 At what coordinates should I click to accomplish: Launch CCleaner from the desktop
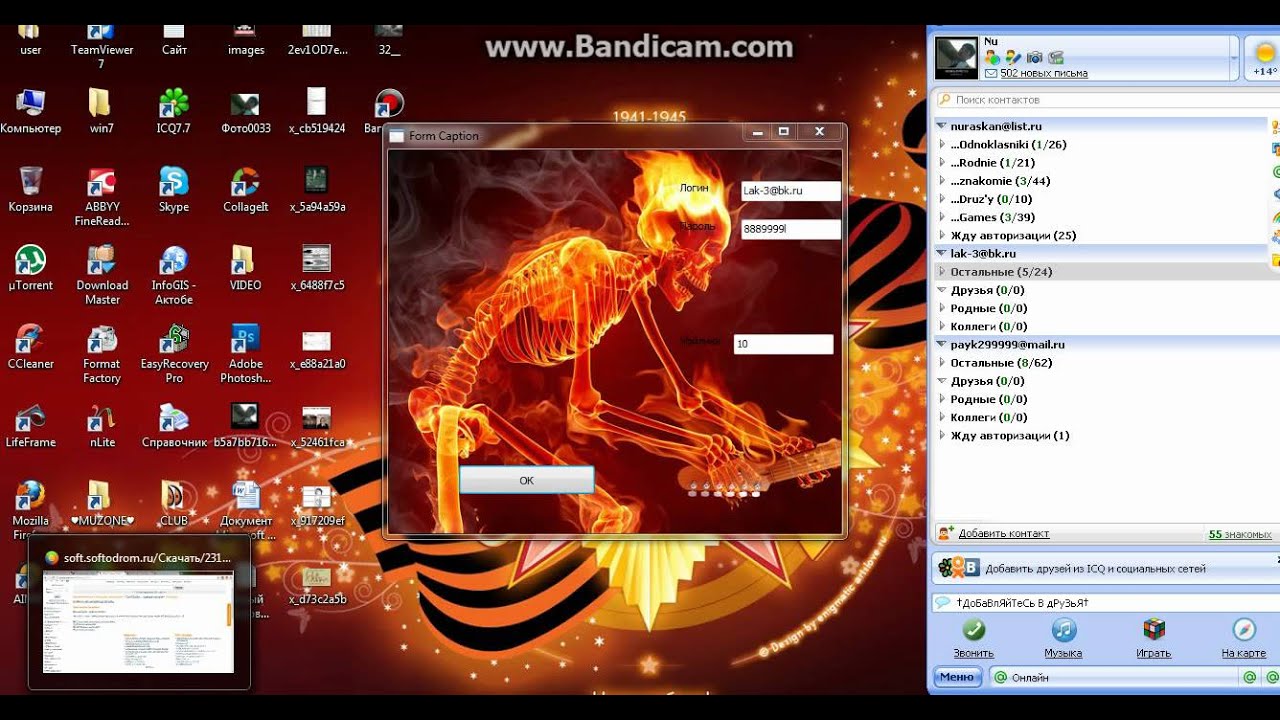click(31, 346)
